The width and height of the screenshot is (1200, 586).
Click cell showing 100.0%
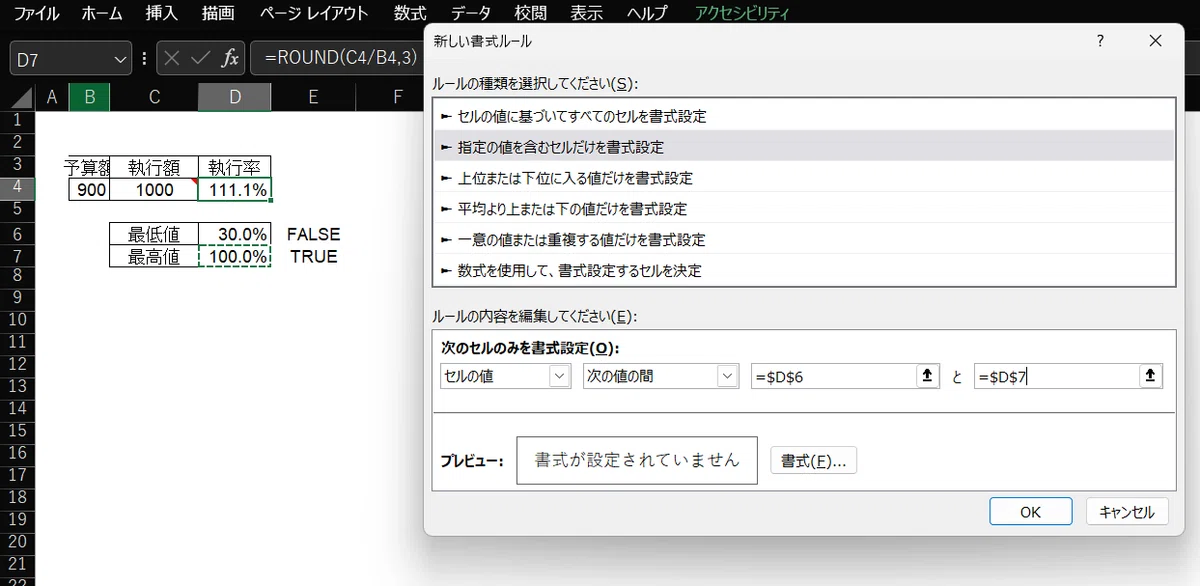coord(235,256)
